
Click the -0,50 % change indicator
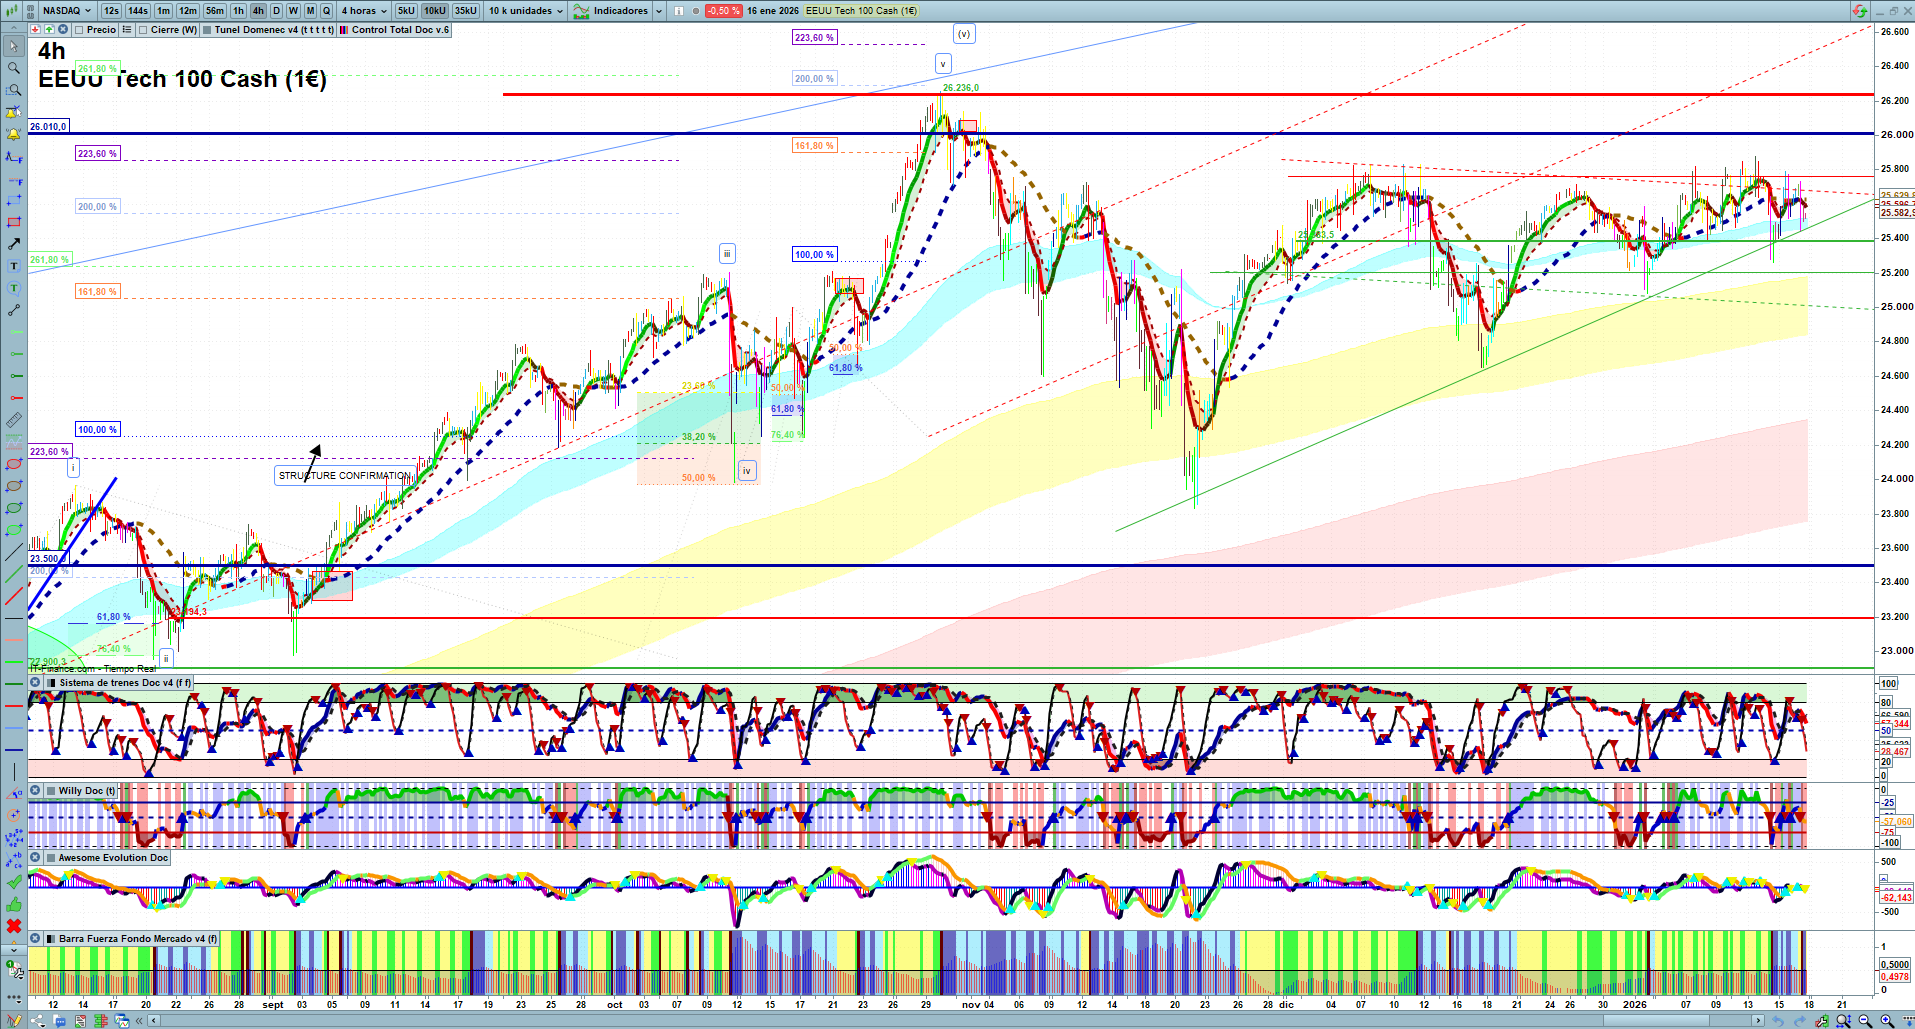tap(723, 11)
